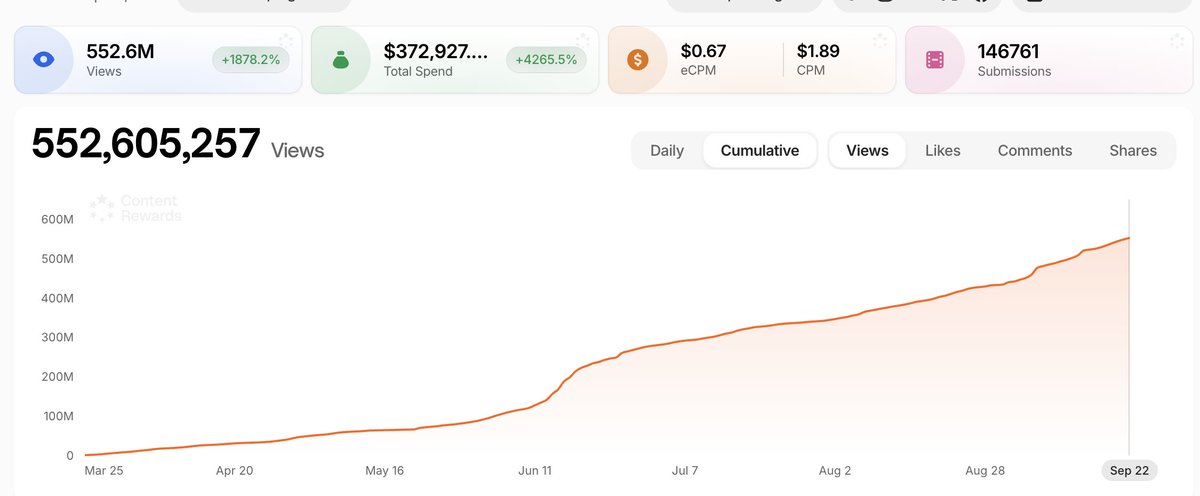Click sparkle icon on Total Spend card

(x=583, y=41)
